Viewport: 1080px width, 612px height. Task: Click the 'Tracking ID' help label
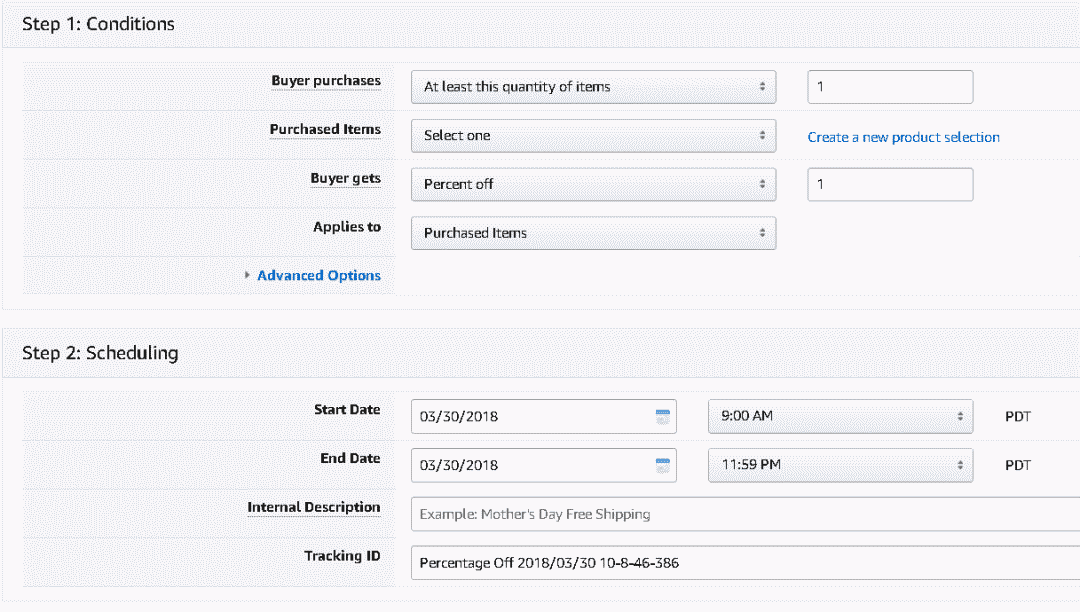point(342,556)
